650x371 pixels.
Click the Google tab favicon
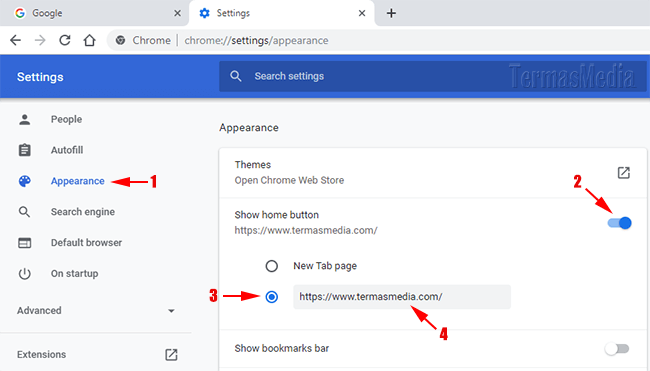coord(19,13)
